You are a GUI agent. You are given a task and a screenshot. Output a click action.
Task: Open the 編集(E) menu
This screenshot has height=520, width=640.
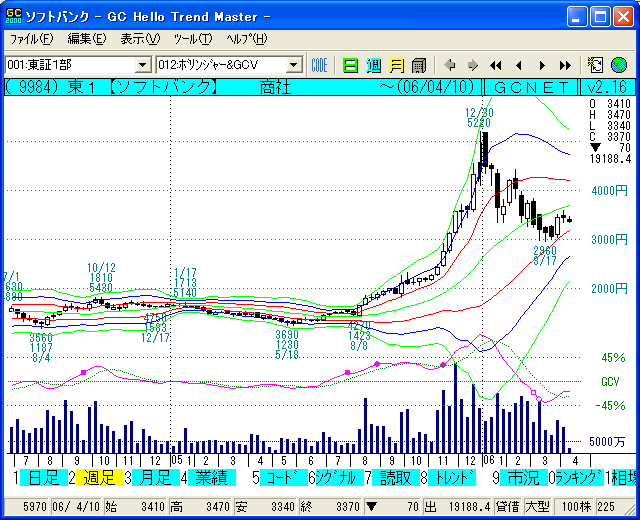87,39
